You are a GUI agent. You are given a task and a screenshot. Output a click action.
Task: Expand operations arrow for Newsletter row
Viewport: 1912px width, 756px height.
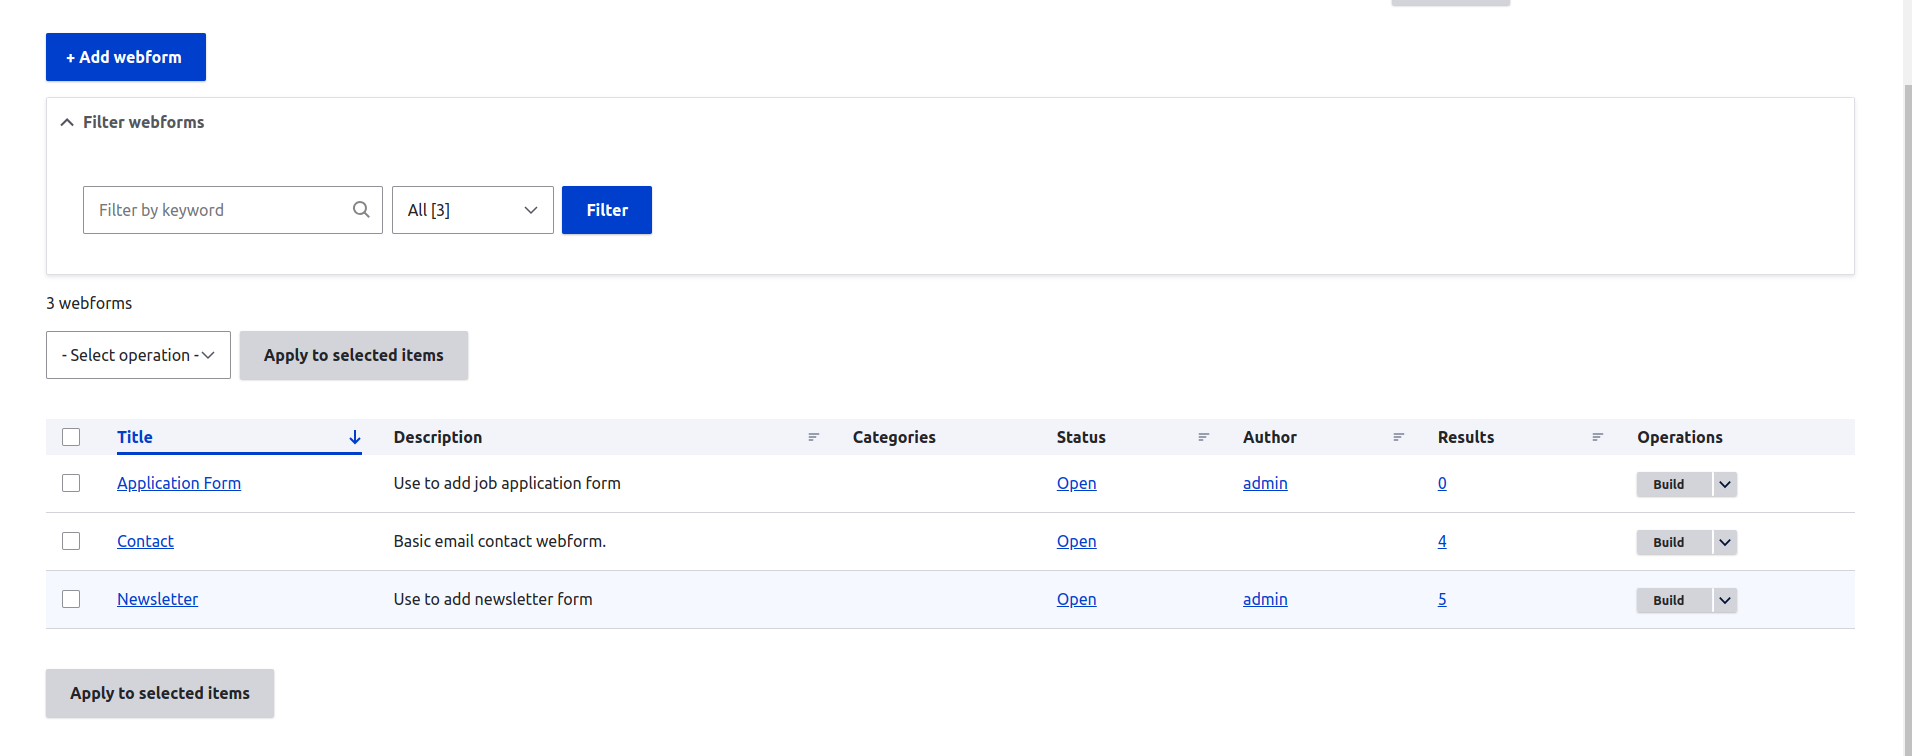coord(1725,600)
